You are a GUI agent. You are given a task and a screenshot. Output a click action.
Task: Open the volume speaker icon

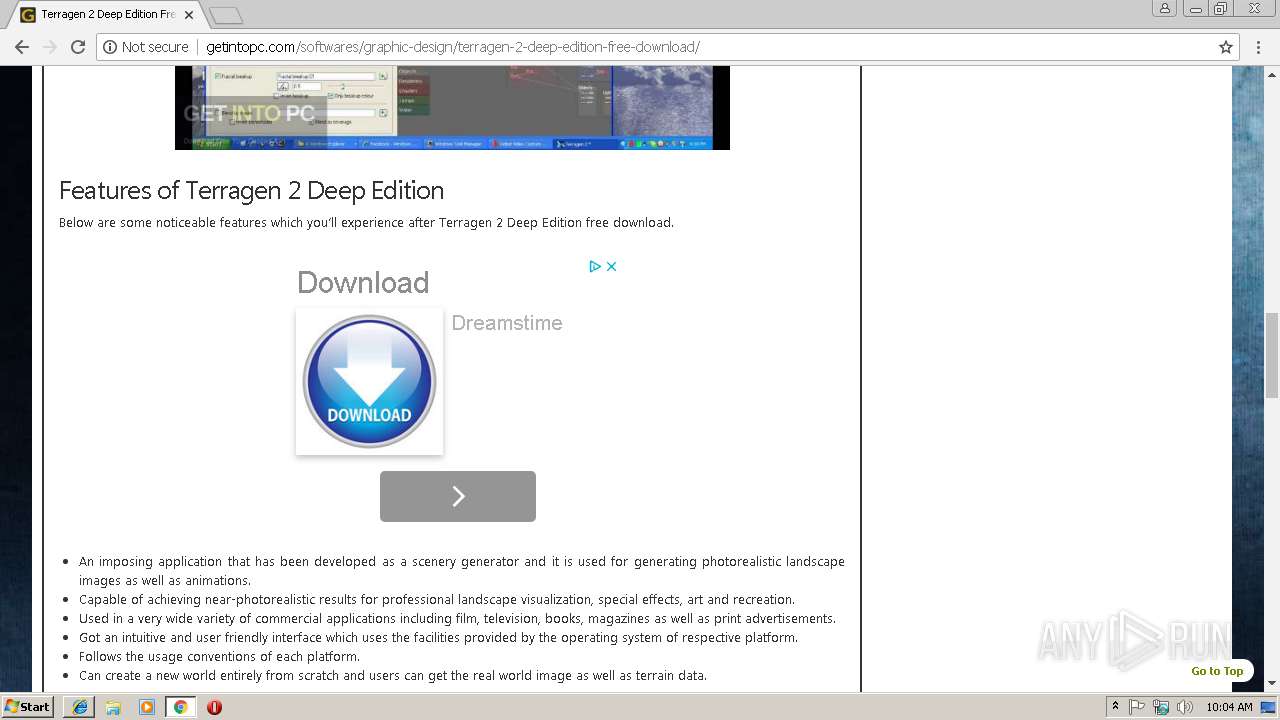[1185, 707]
